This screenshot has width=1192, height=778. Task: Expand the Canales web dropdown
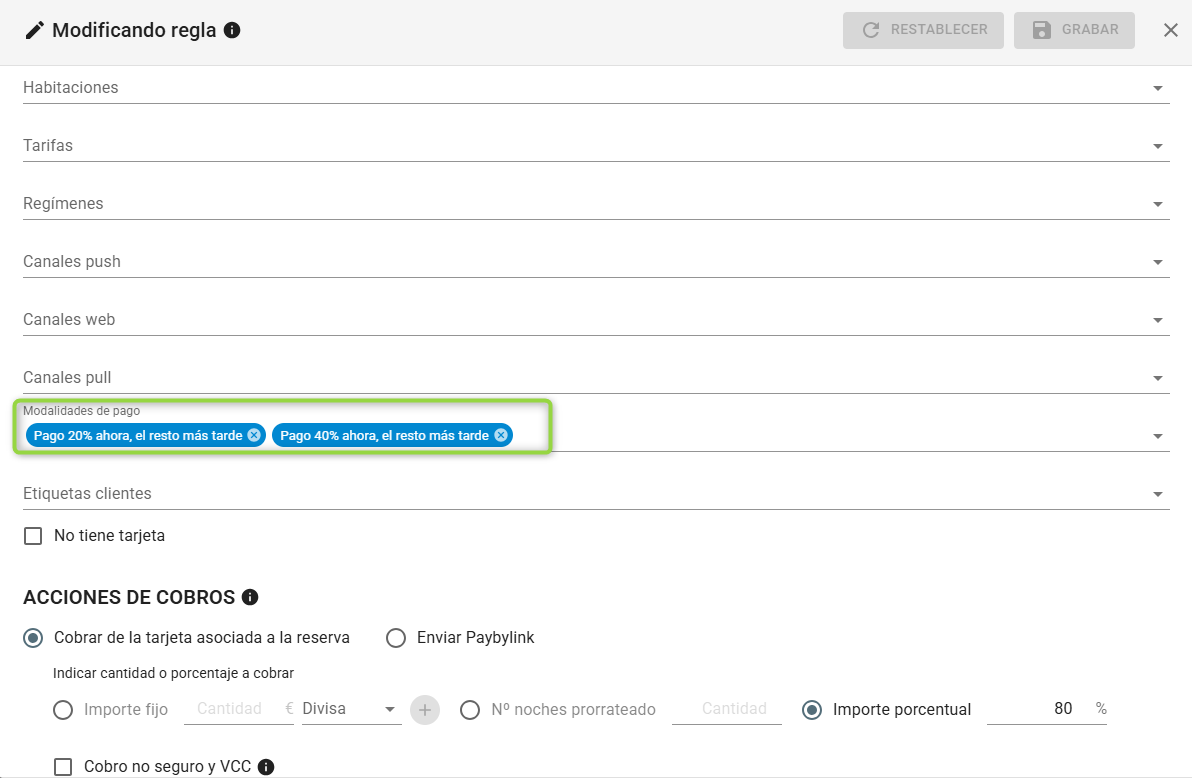pos(1158,320)
